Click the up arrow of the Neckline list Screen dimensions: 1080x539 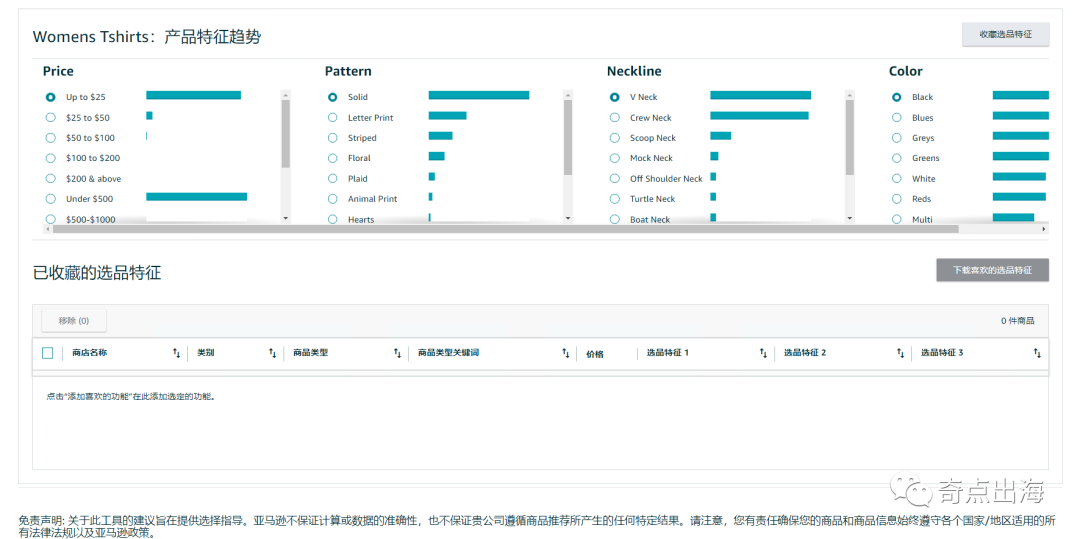(849, 96)
